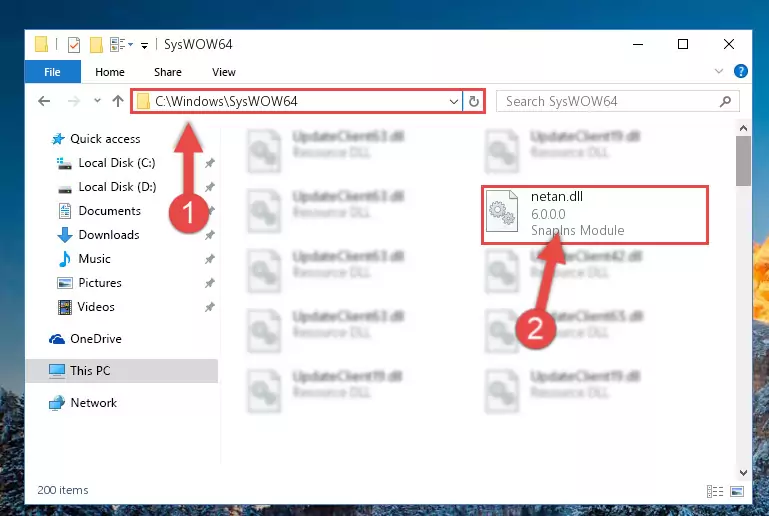Screen dimensions: 769x516
Task: Switch to the Home ribbon tab
Action: 110,72
